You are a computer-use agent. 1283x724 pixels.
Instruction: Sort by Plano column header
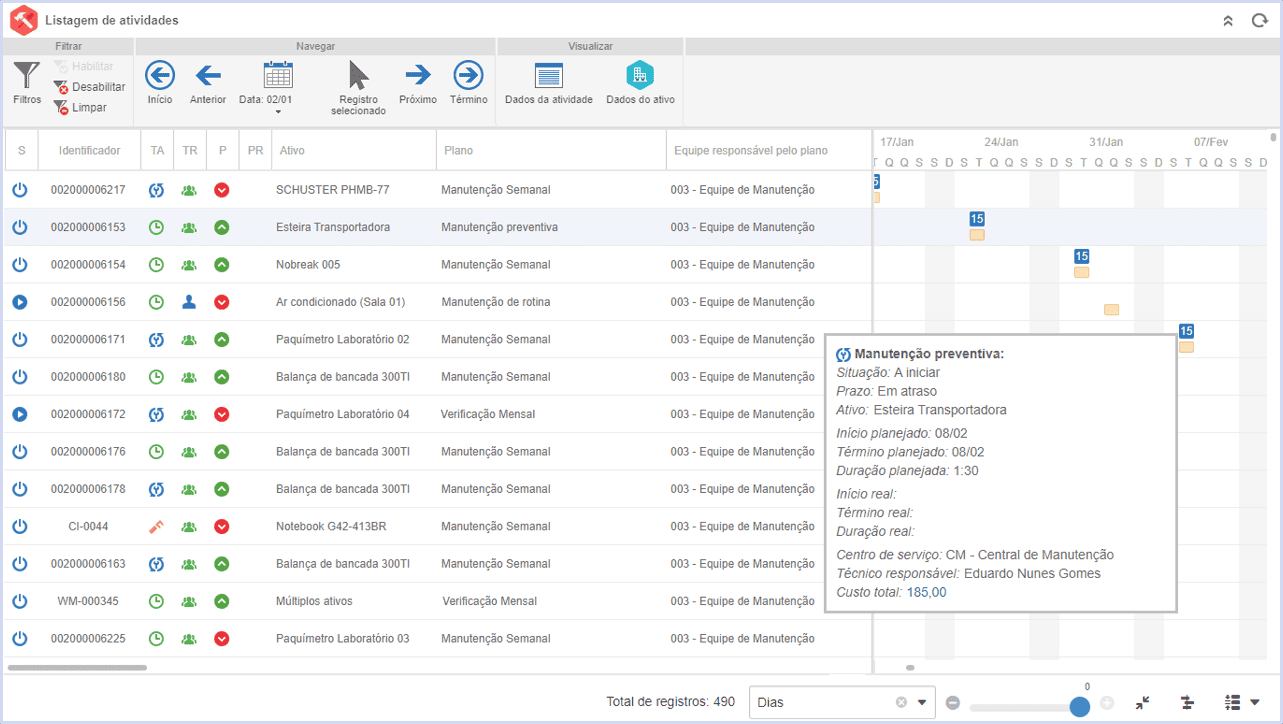click(551, 150)
